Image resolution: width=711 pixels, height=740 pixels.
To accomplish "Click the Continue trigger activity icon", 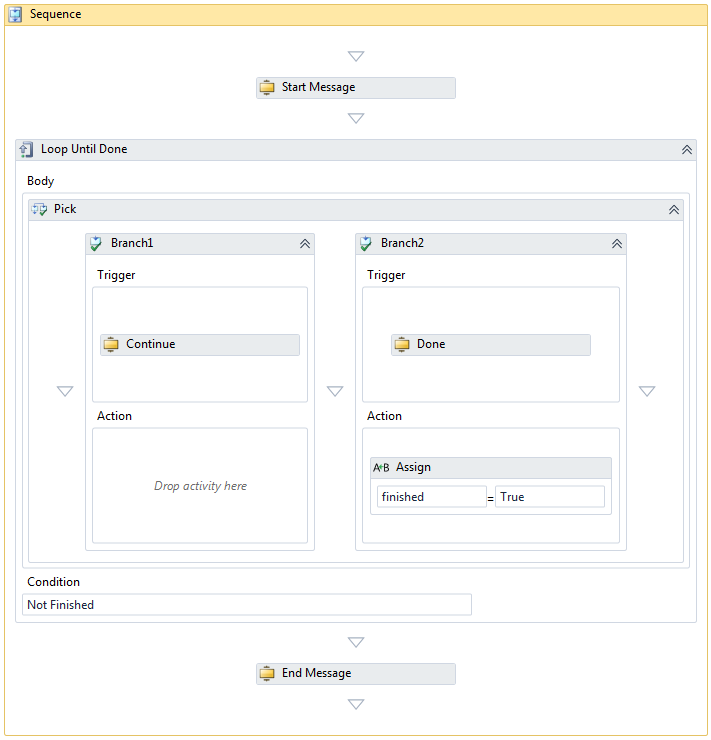I will tap(111, 345).
